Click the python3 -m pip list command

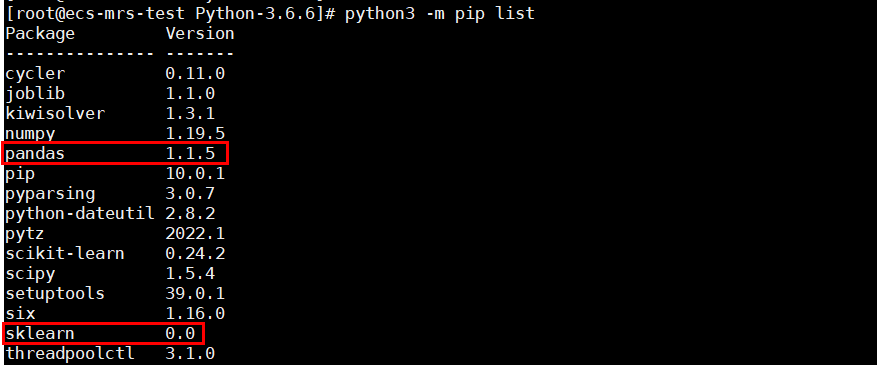coord(440,13)
